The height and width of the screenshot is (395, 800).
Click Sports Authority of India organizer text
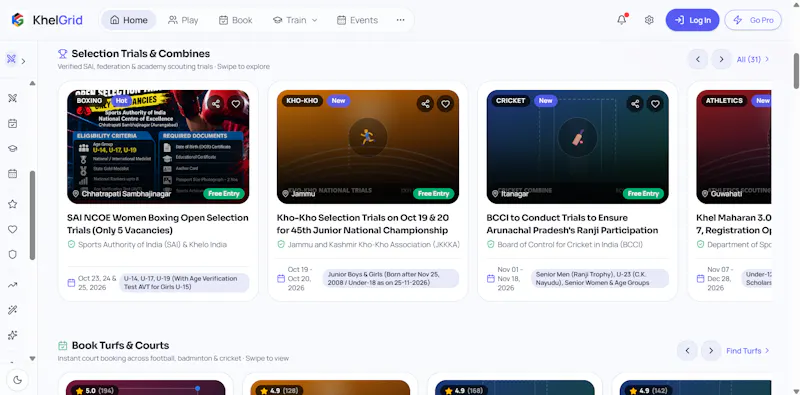[153, 244]
